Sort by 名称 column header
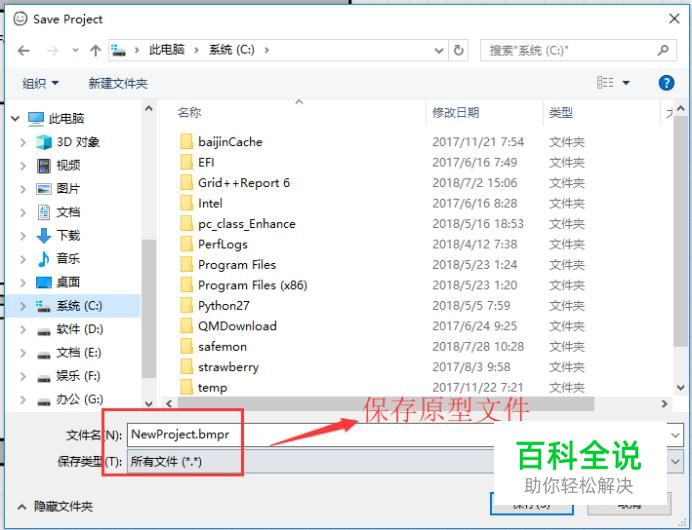692x530 pixels. click(189, 113)
